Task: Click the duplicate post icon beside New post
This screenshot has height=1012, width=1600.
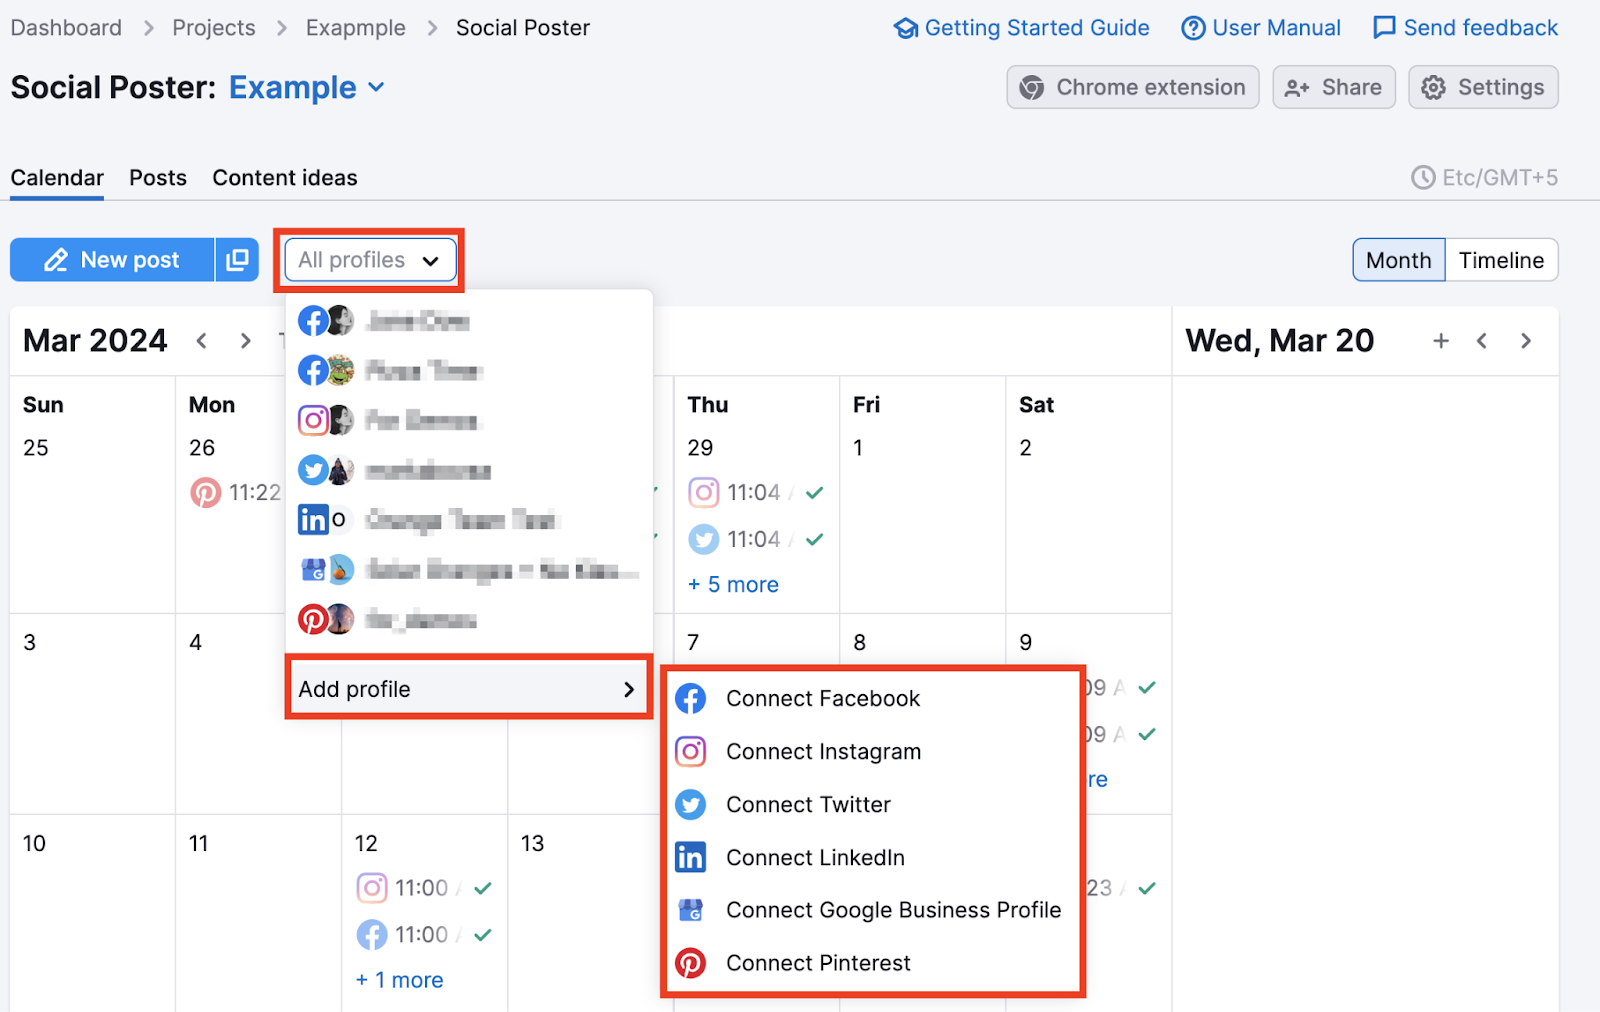Action: (x=237, y=260)
